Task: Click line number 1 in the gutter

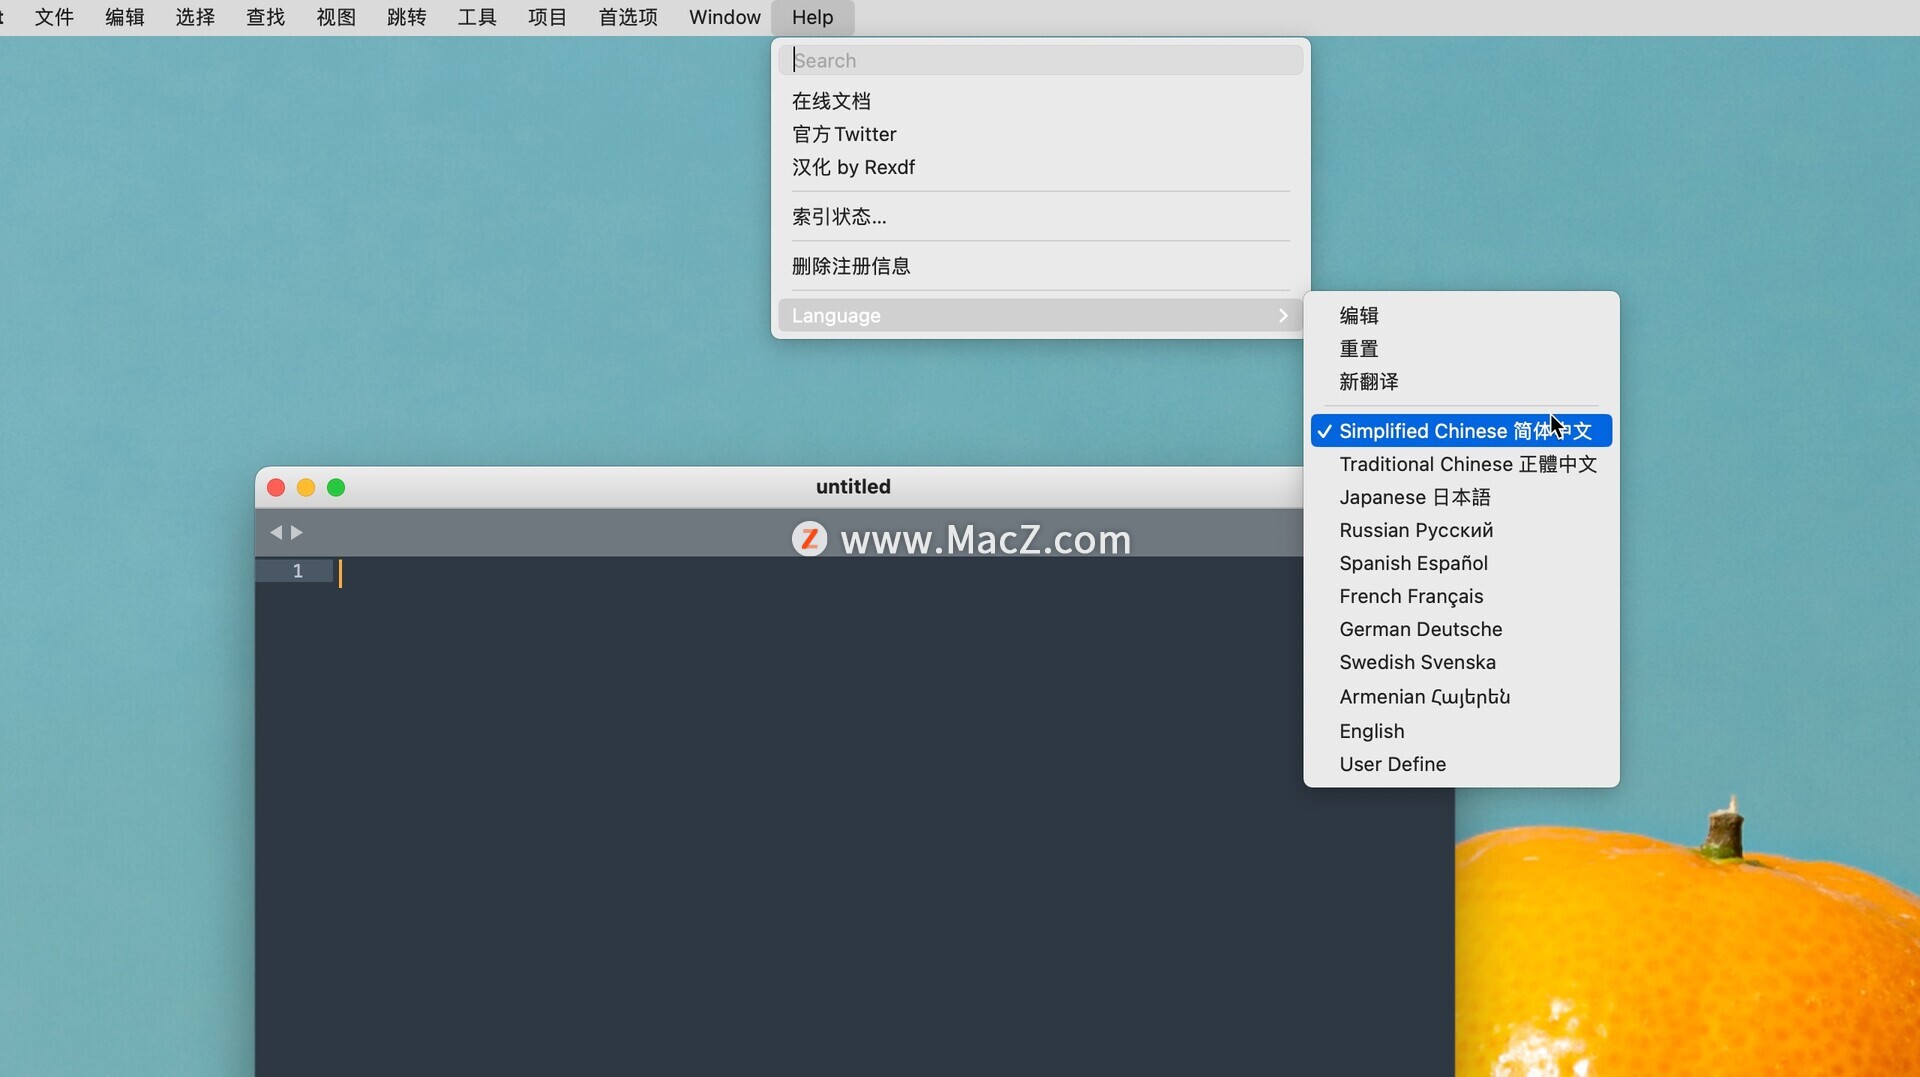Action: (297, 571)
